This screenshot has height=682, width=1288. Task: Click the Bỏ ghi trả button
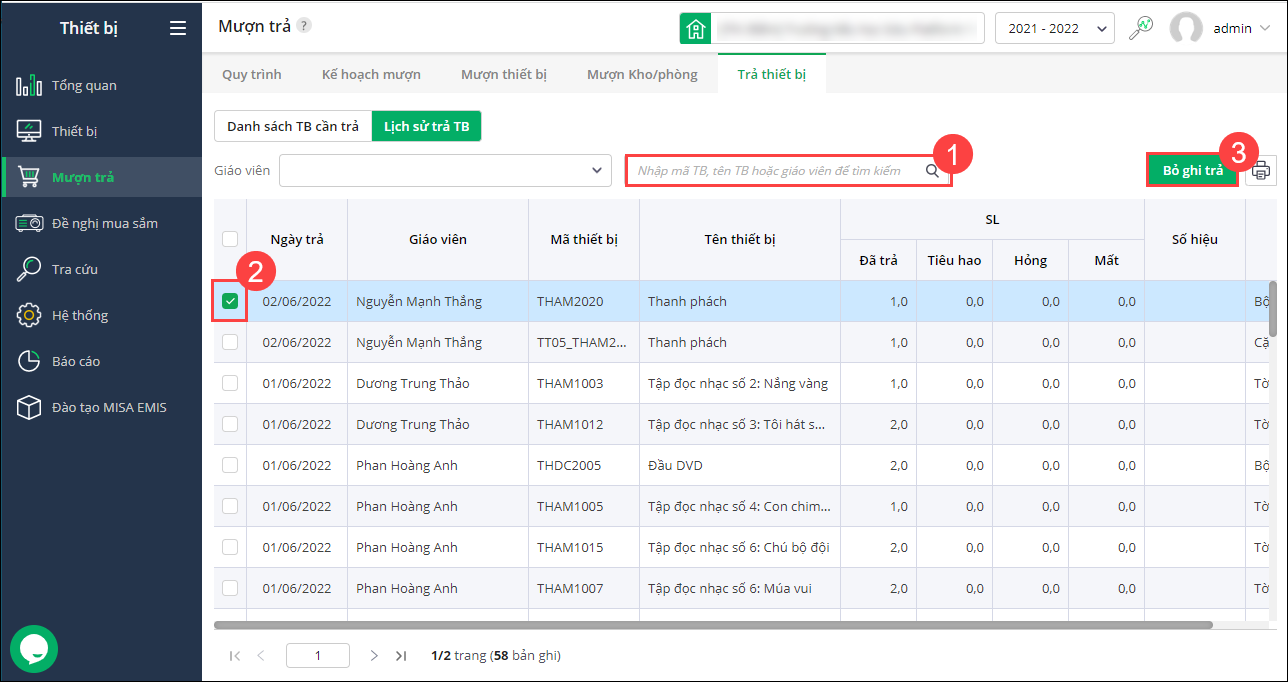click(x=1192, y=170)
